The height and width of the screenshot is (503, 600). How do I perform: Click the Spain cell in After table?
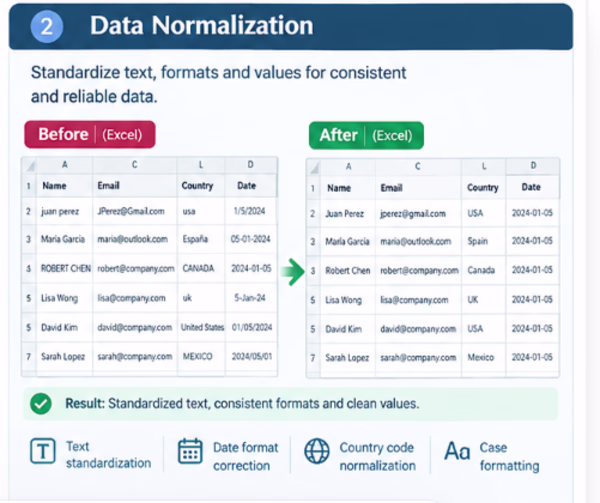tap(484, 241)
